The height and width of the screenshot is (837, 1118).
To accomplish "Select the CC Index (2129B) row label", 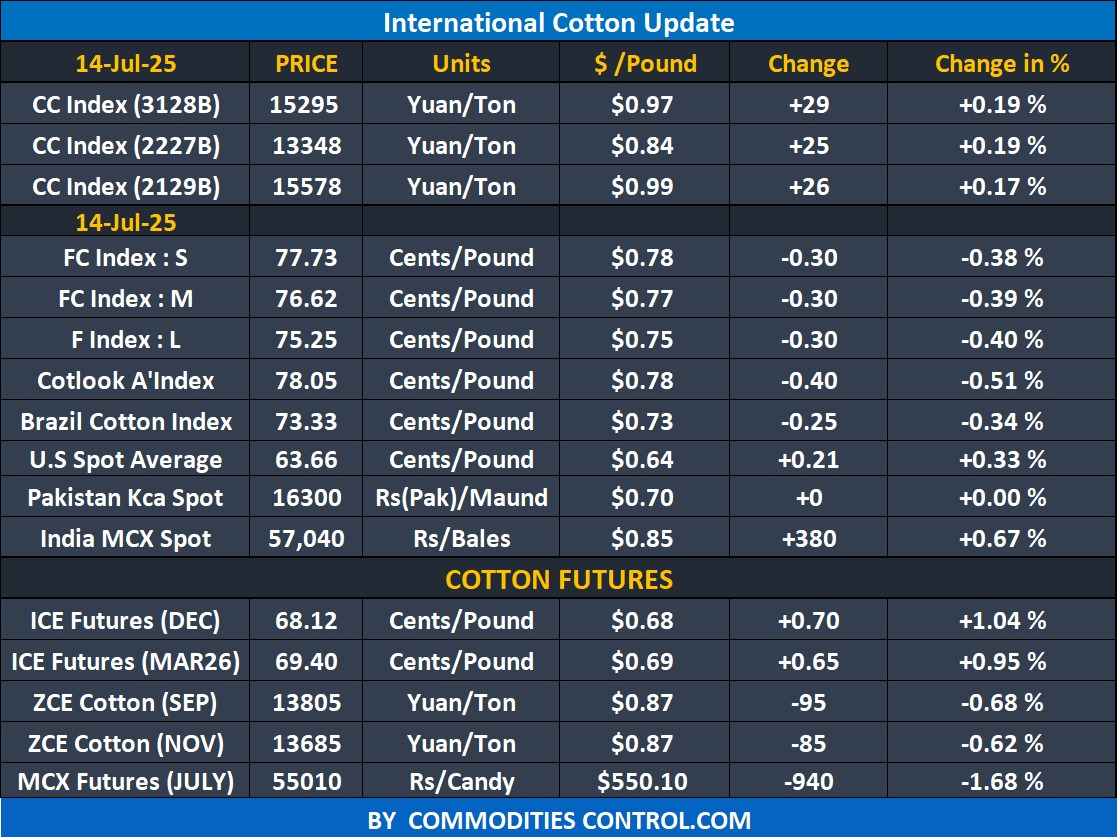I will 126,187.
